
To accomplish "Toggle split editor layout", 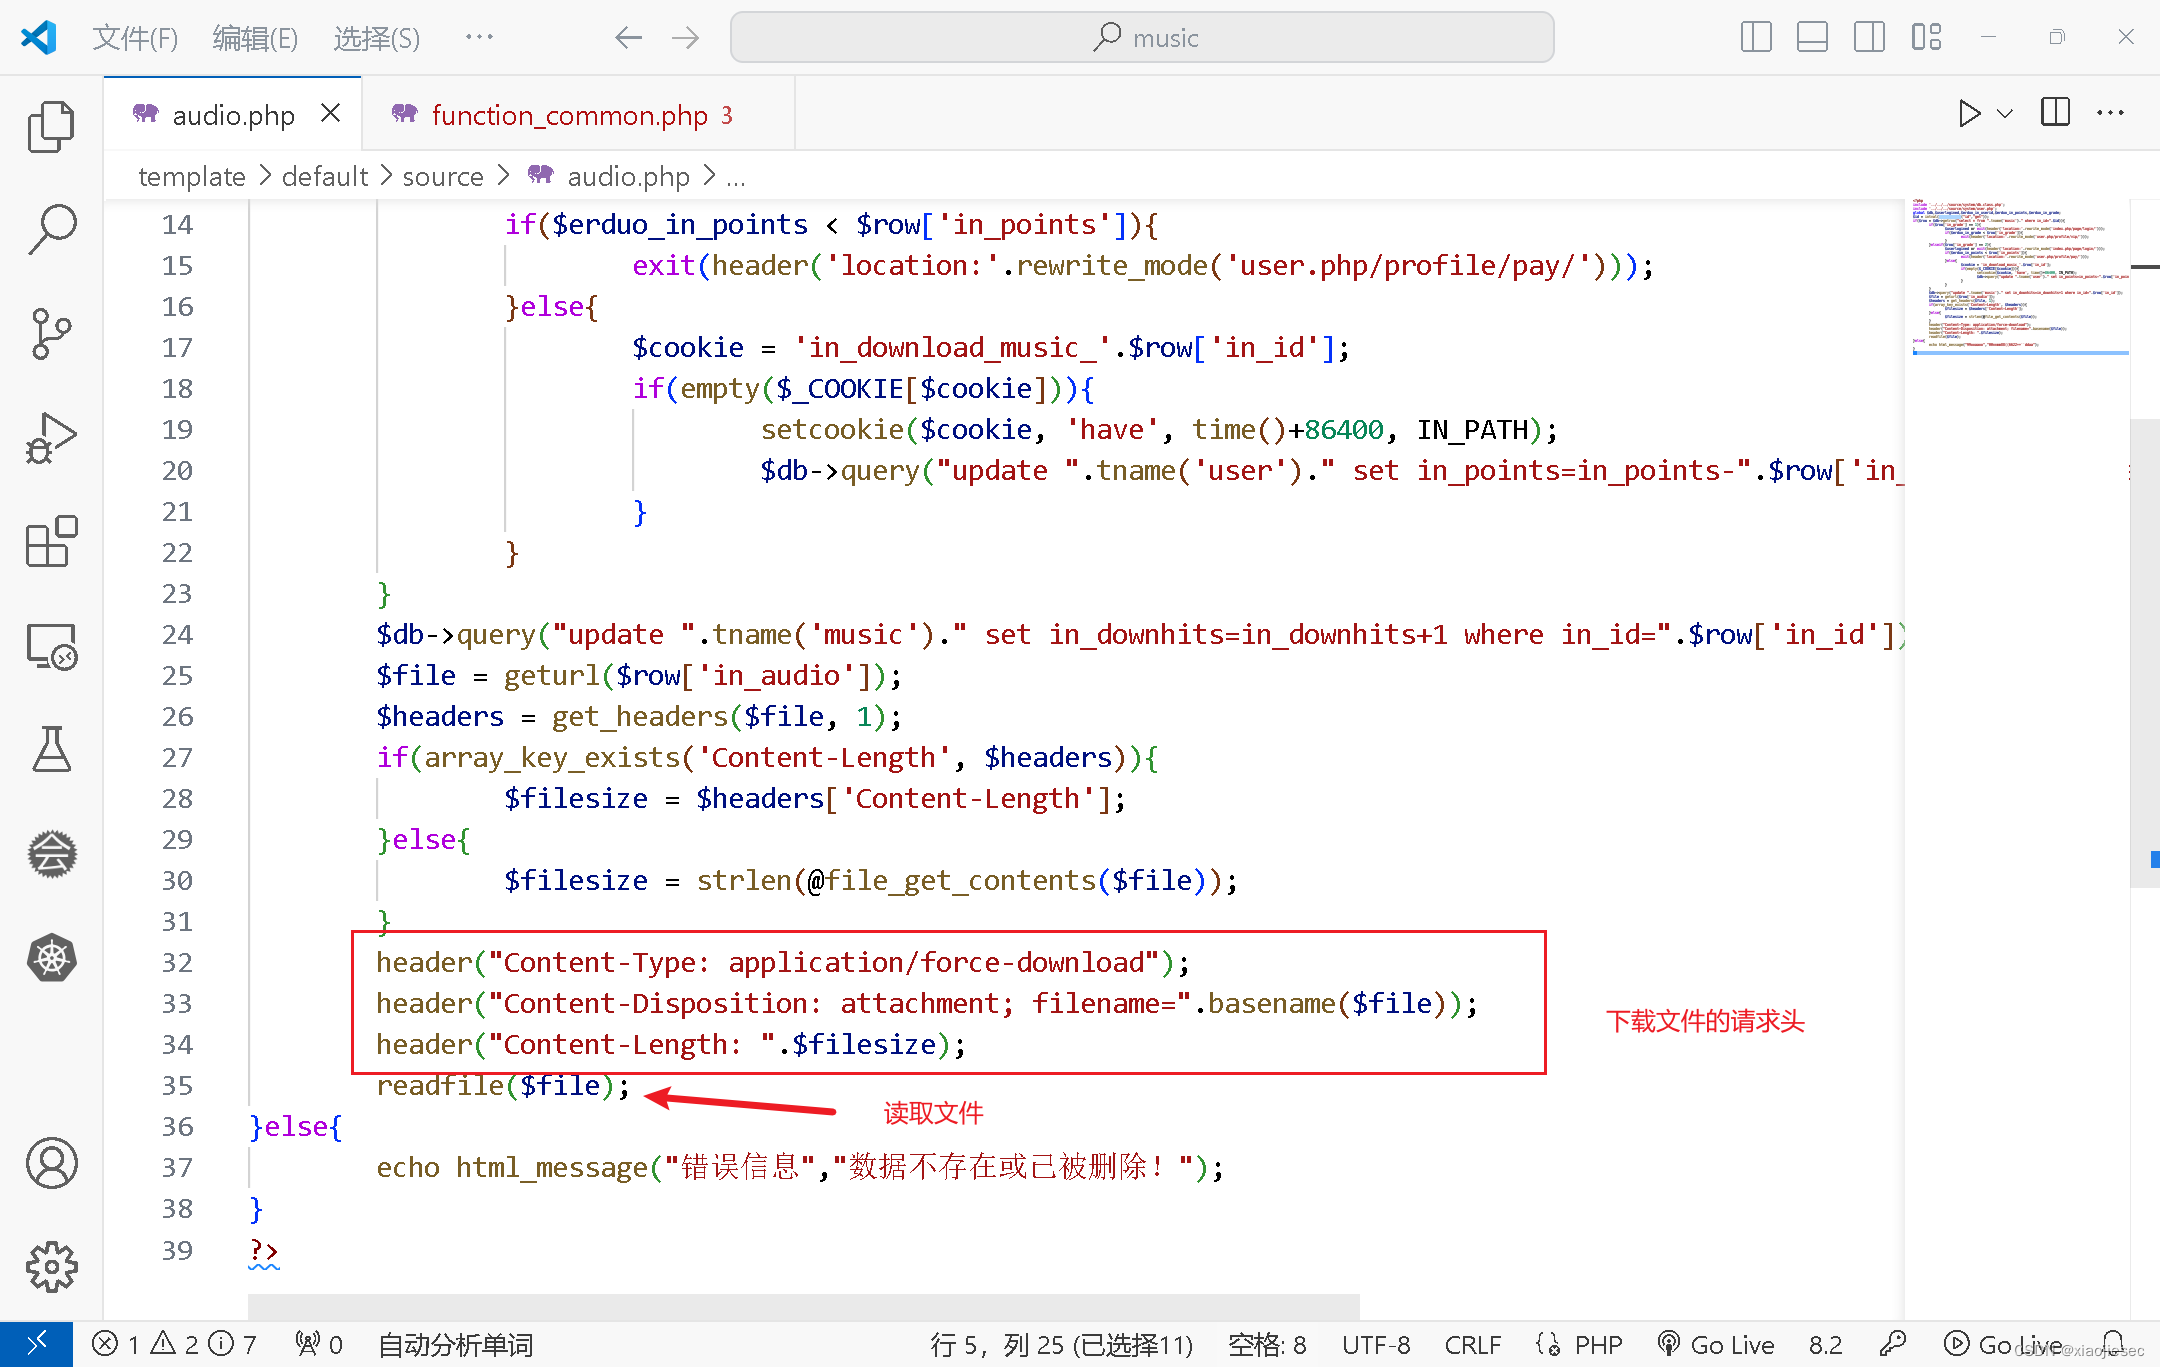I will coord(2054,113).
